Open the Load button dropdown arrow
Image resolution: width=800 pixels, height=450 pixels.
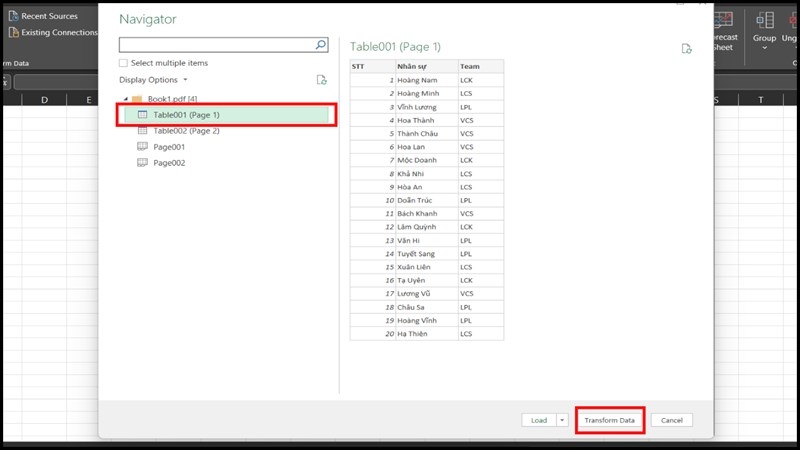[563, 421]
